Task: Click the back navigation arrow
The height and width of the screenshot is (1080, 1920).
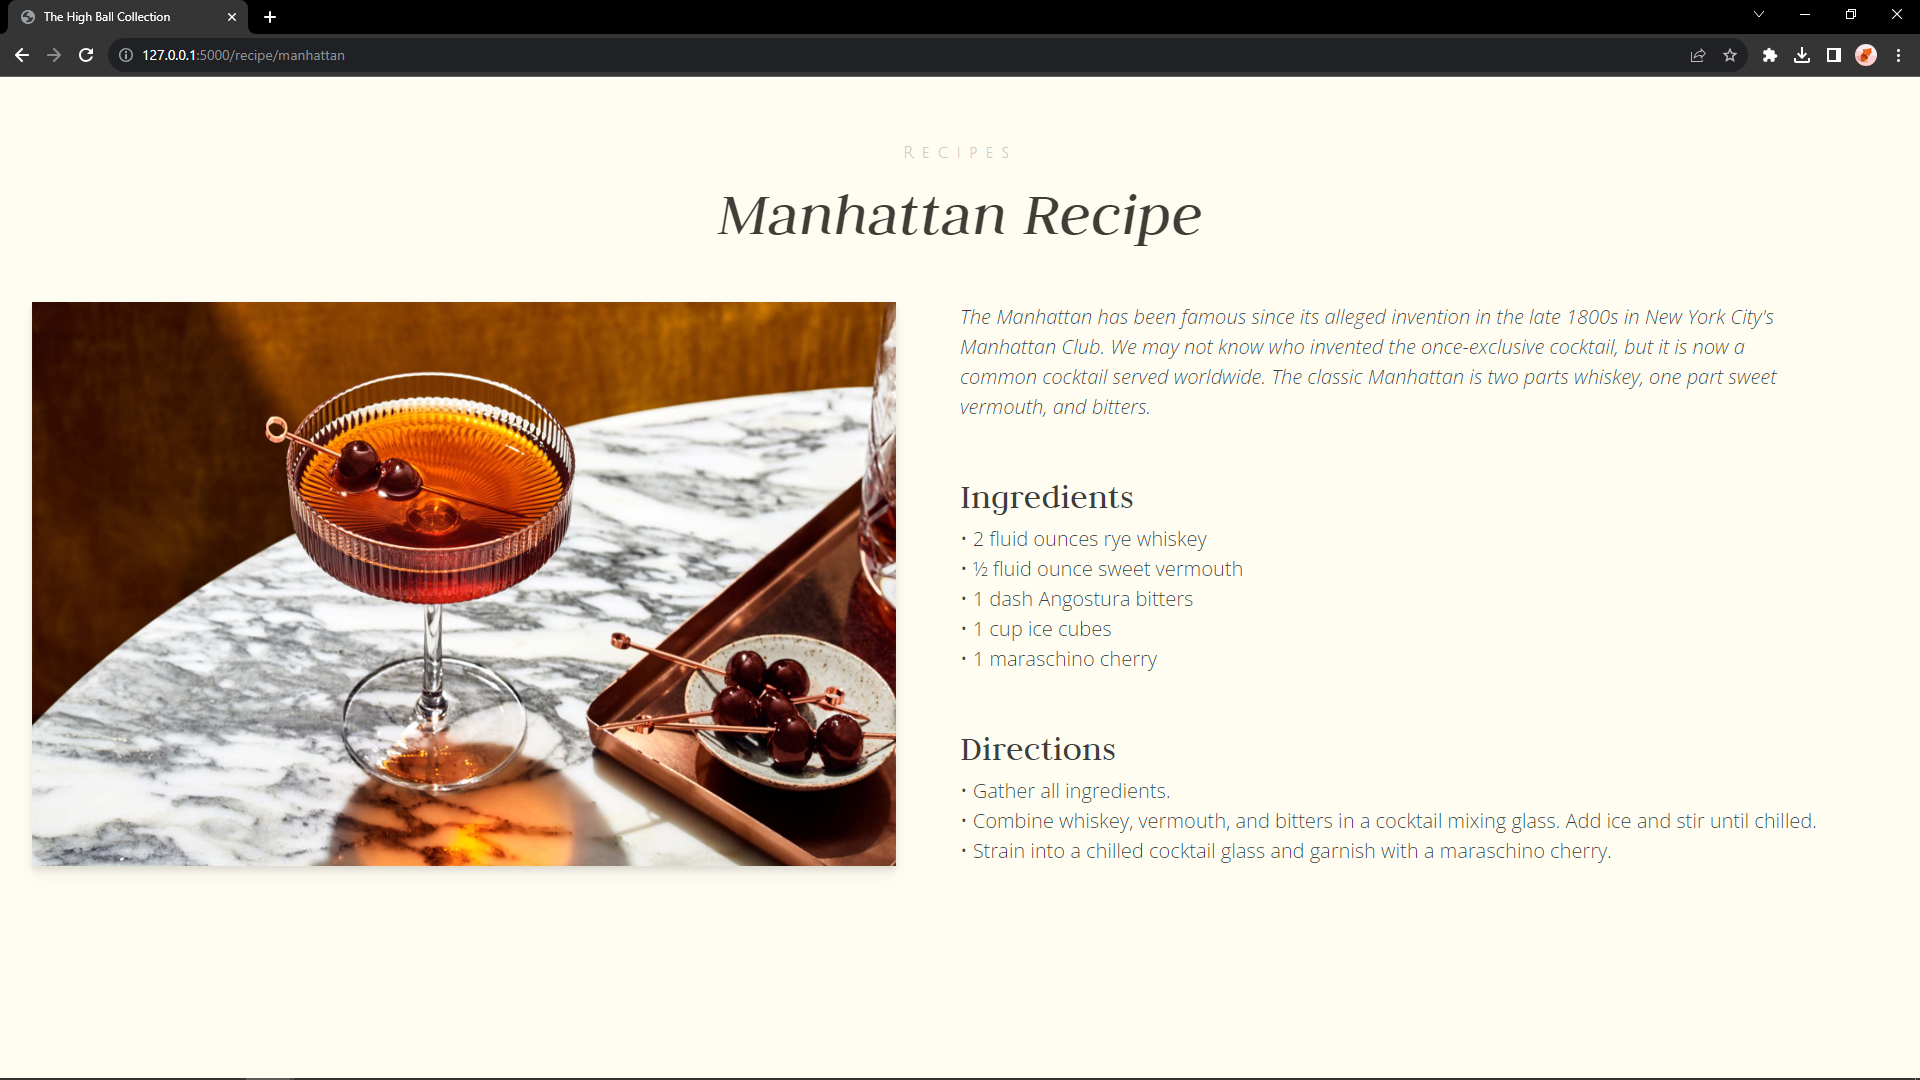Action: pos(21,54)
